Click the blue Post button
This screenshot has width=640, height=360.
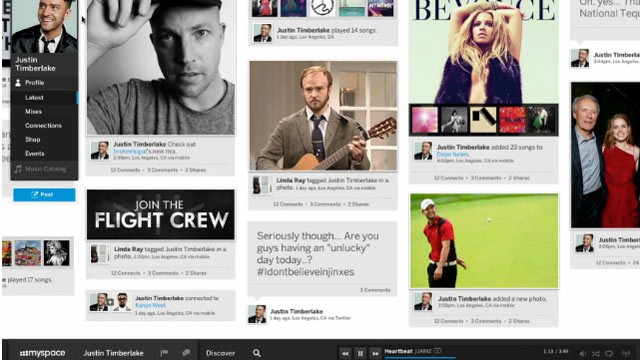44,195
